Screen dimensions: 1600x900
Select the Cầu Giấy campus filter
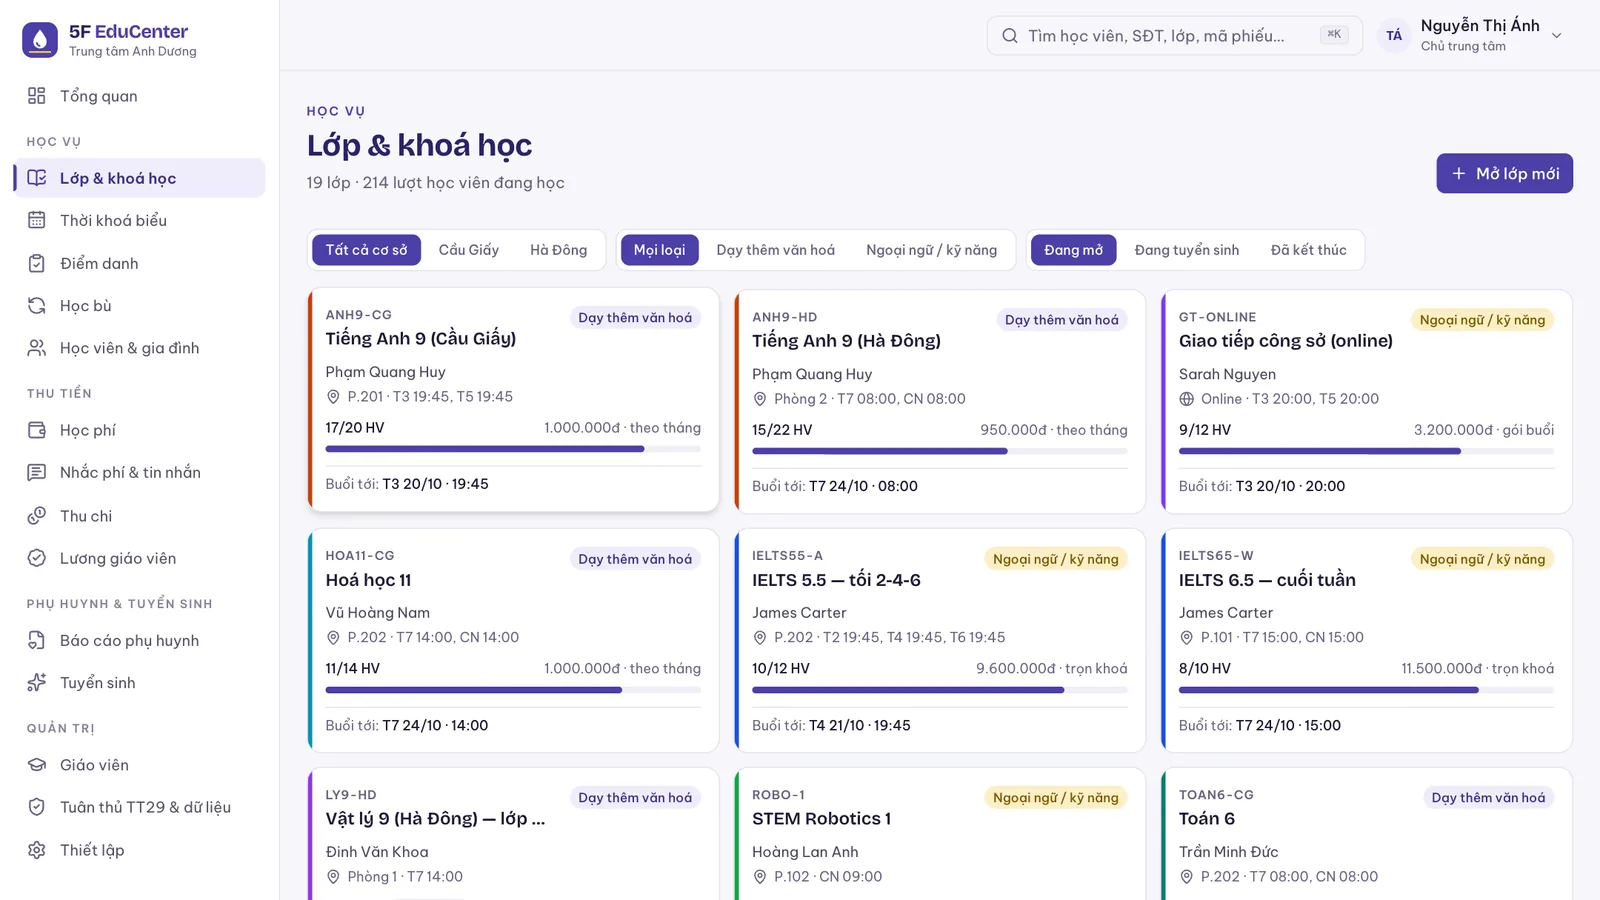[x=468, y=250]
